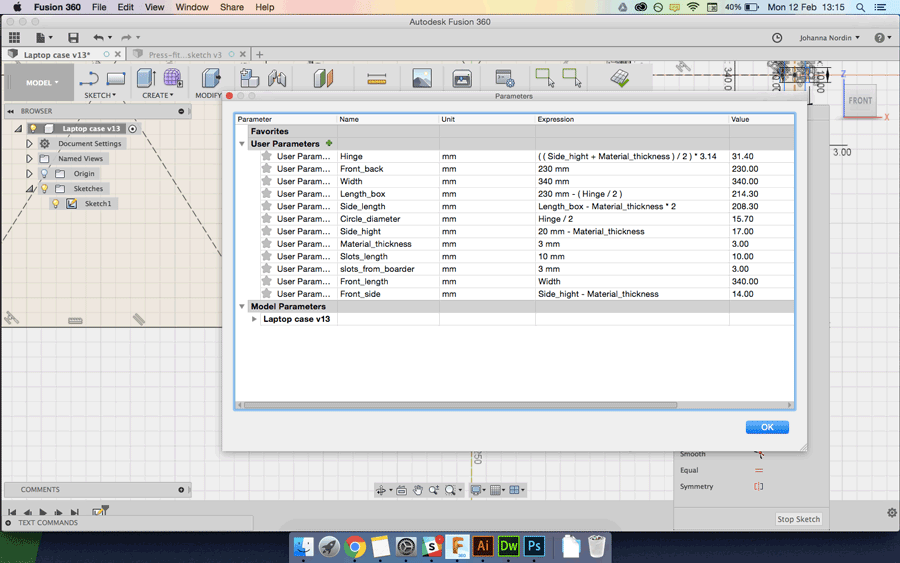Switch to Laptop case v13 tab
This screenshot has width=900, height=563.
57,55
